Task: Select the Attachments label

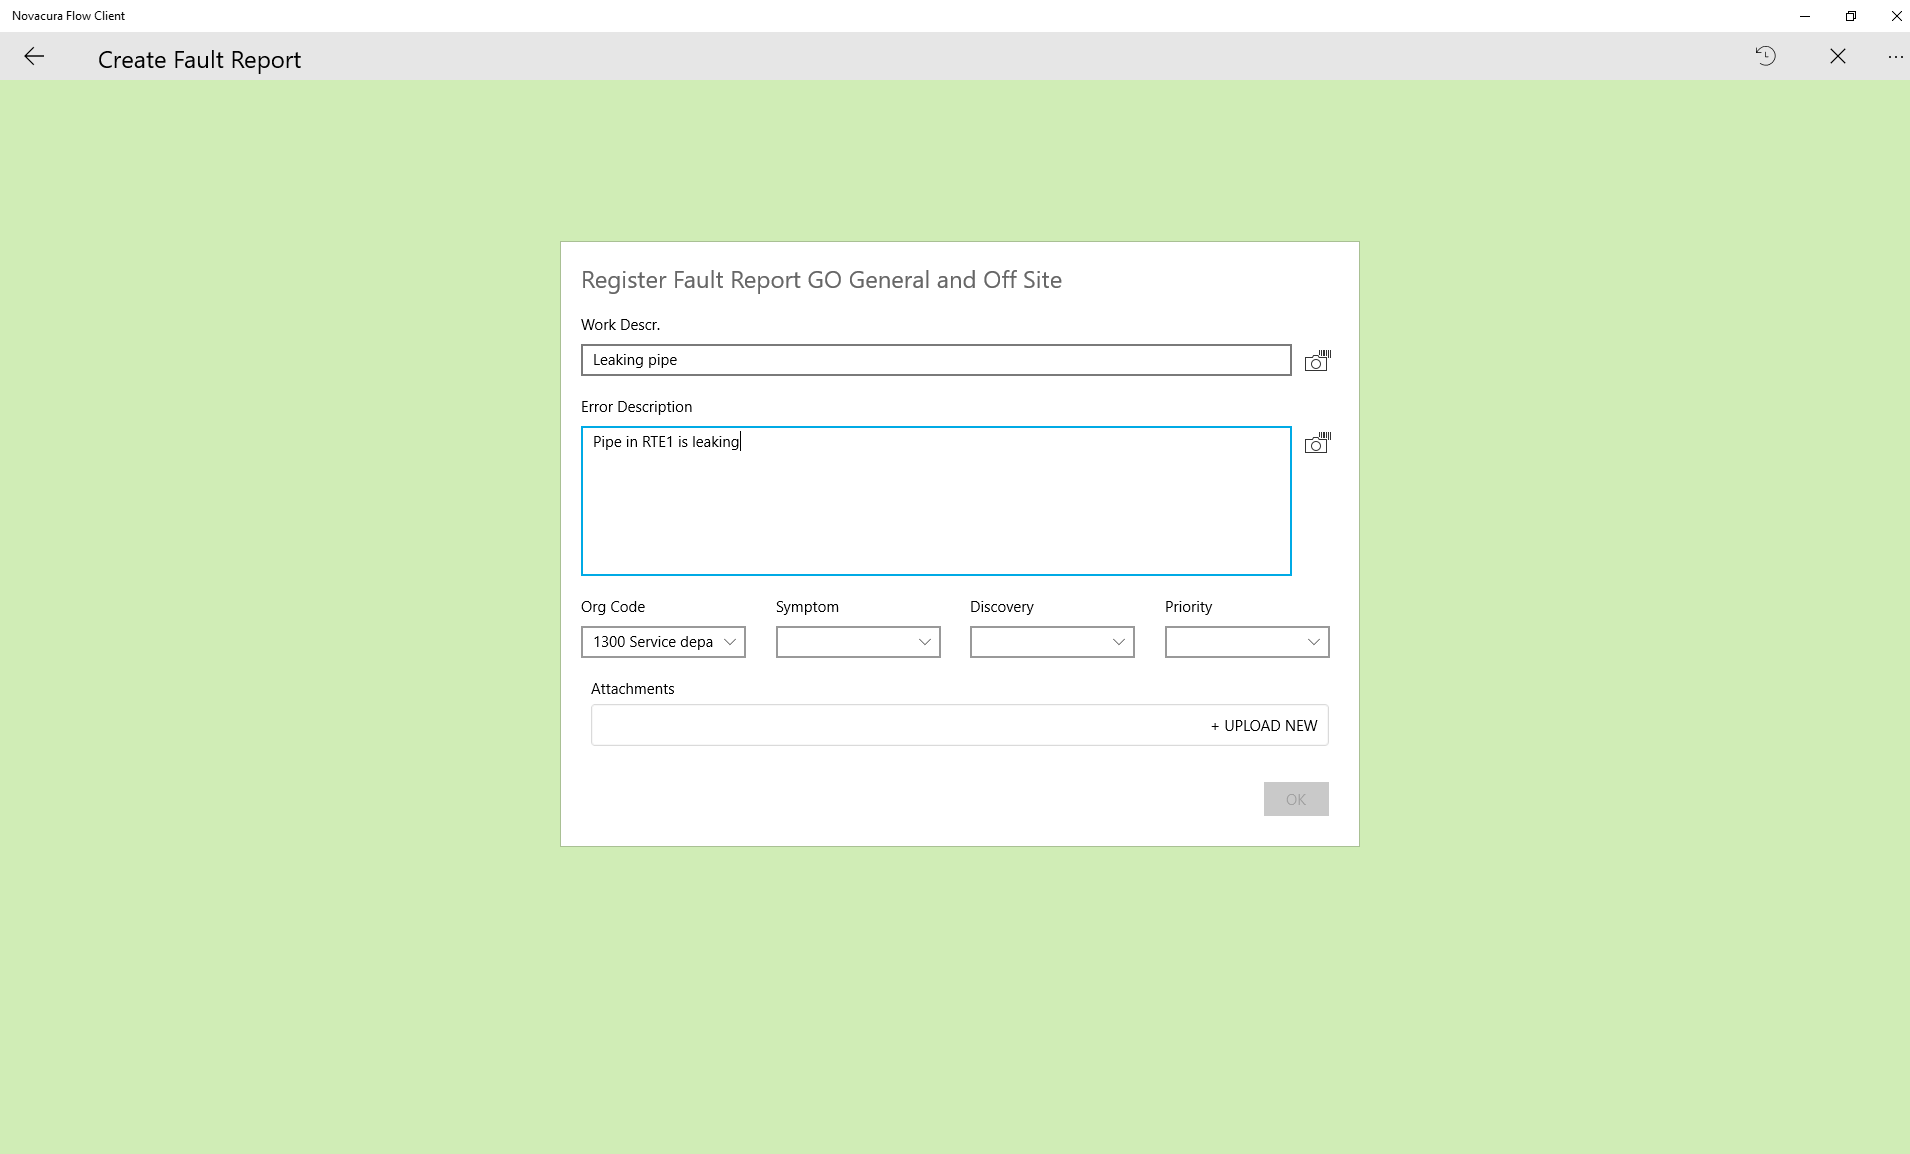Action: click(632, 689)
